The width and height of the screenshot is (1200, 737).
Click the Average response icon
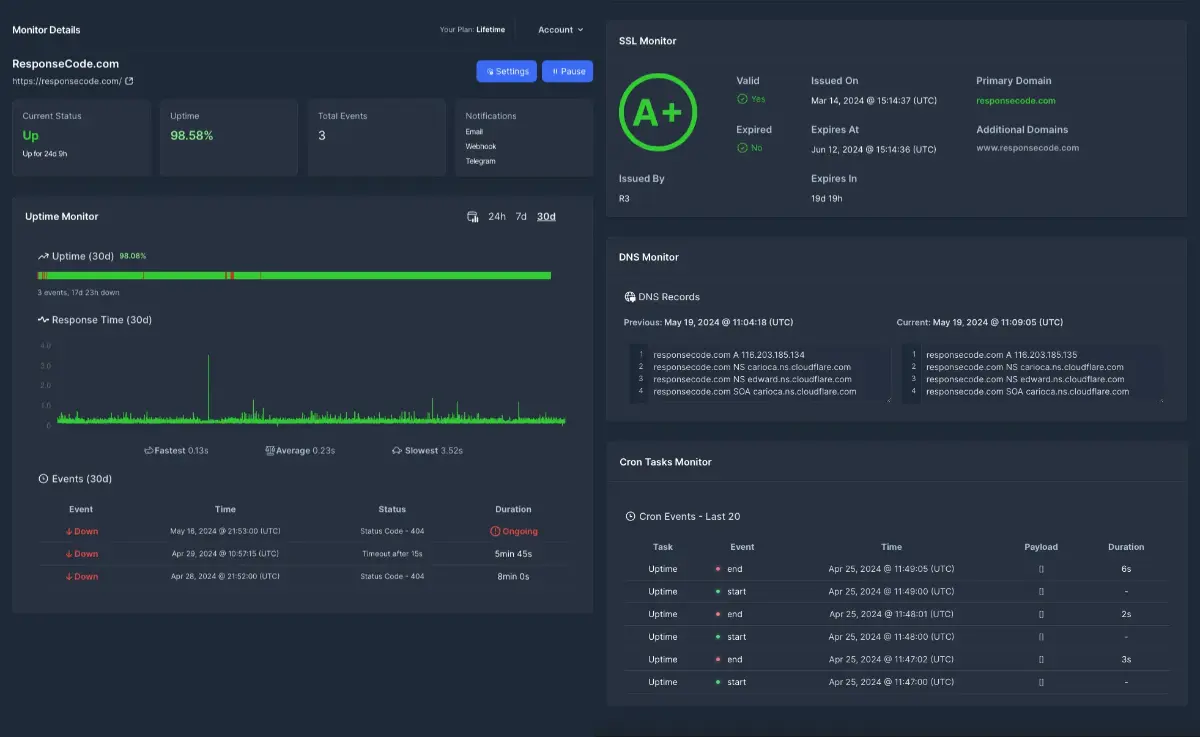pos(270,451)
